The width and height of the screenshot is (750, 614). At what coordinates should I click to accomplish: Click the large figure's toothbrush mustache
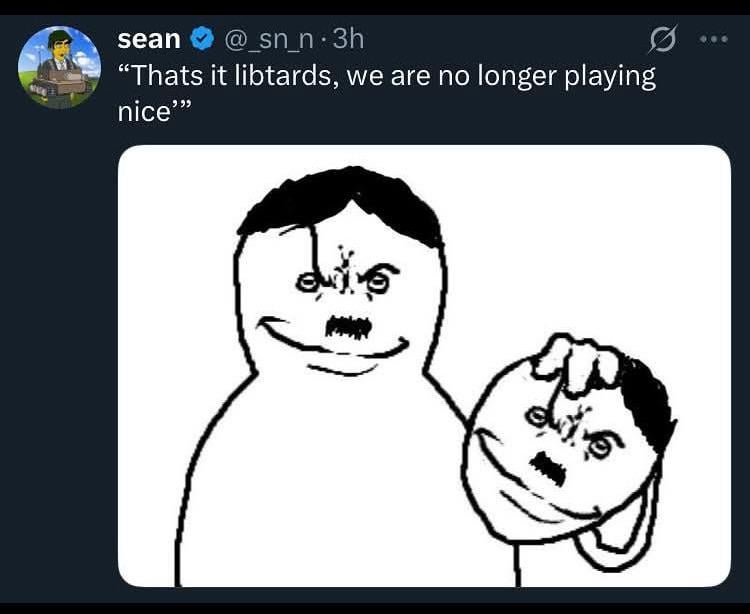(349, 328)
